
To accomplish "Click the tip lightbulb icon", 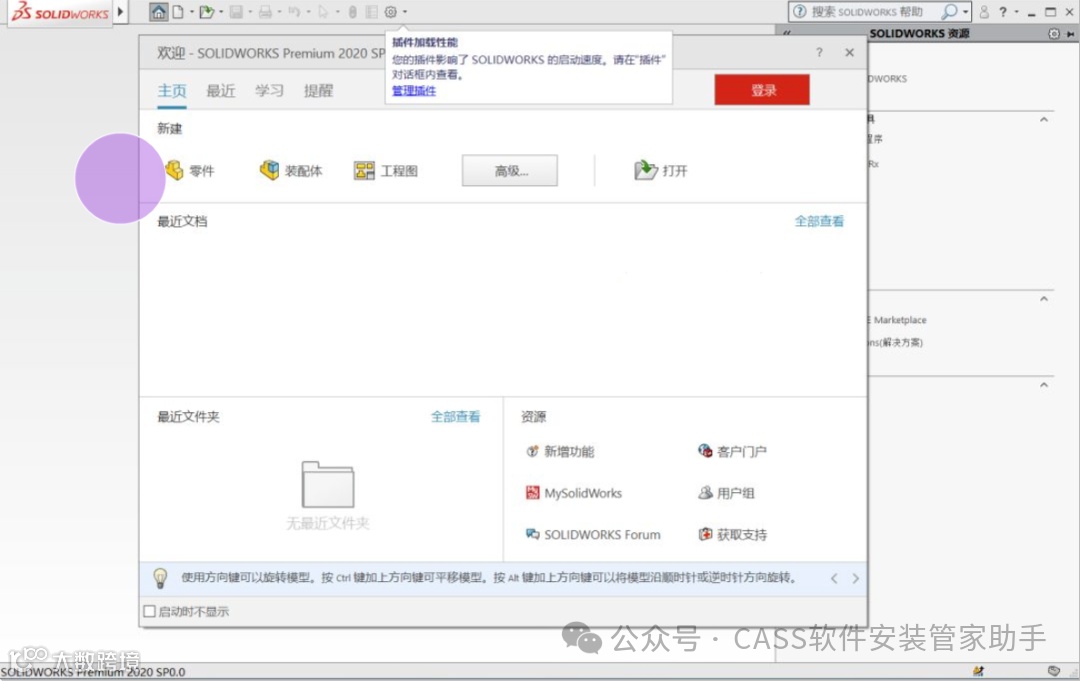I will 160,578.
